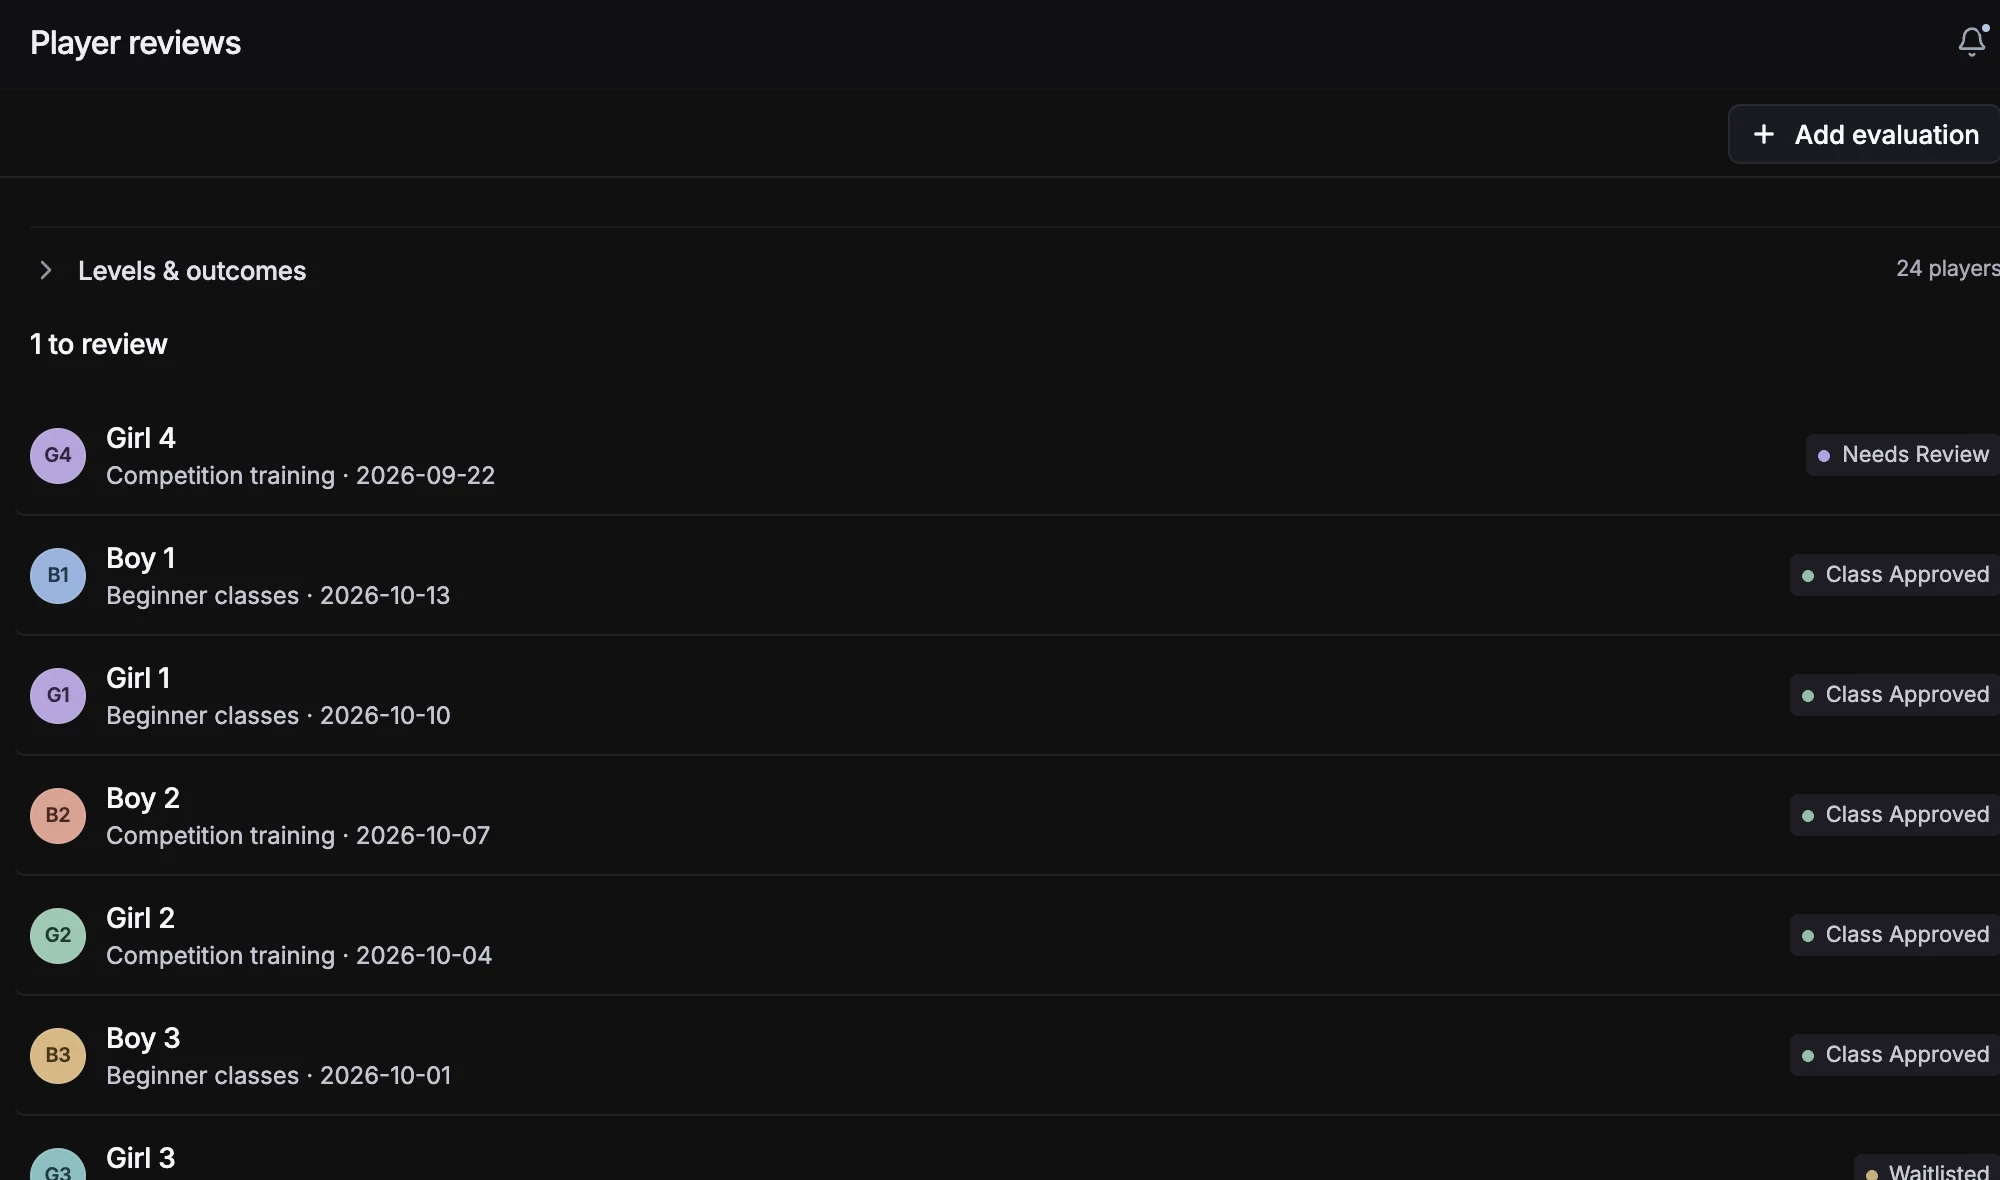The image size is (2000, 1180).
Task: Click the Girl 4 player name
Action: click(141, 438)
